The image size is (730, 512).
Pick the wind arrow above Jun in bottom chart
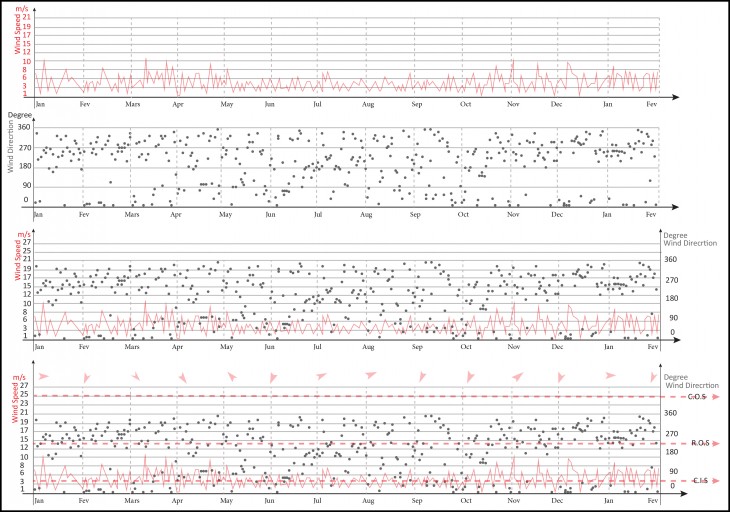[x=273, y=377]
